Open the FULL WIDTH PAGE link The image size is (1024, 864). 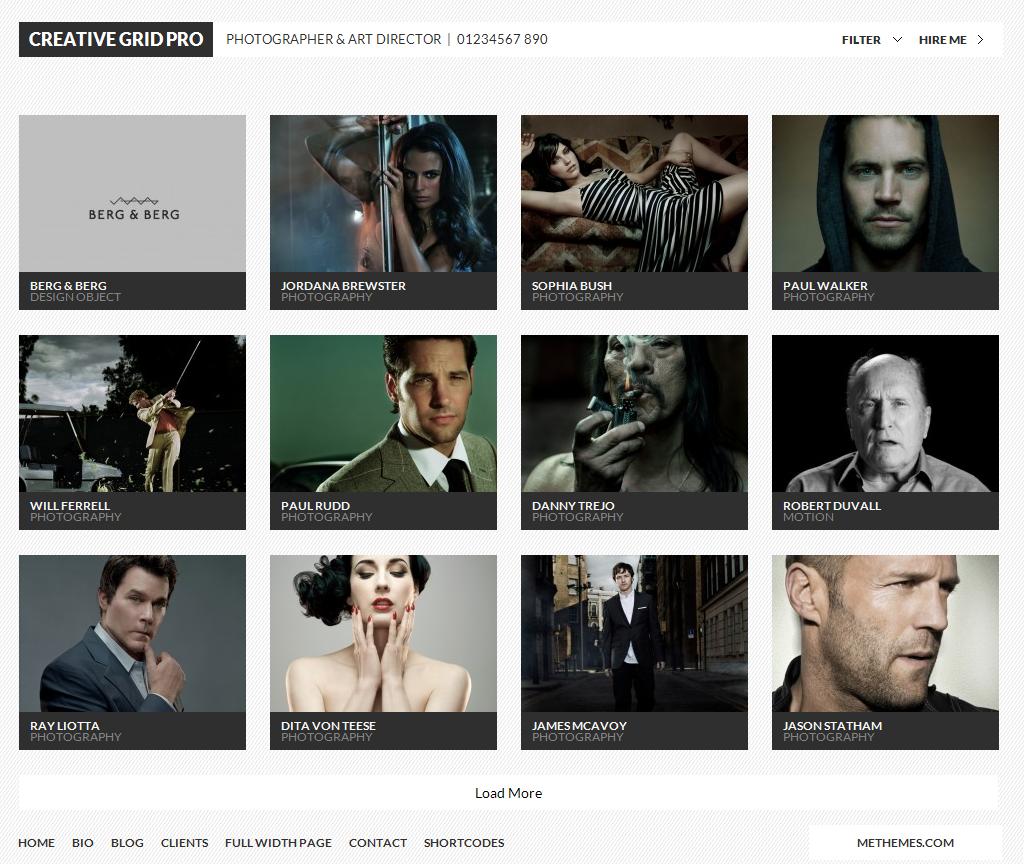pos(278,843)
